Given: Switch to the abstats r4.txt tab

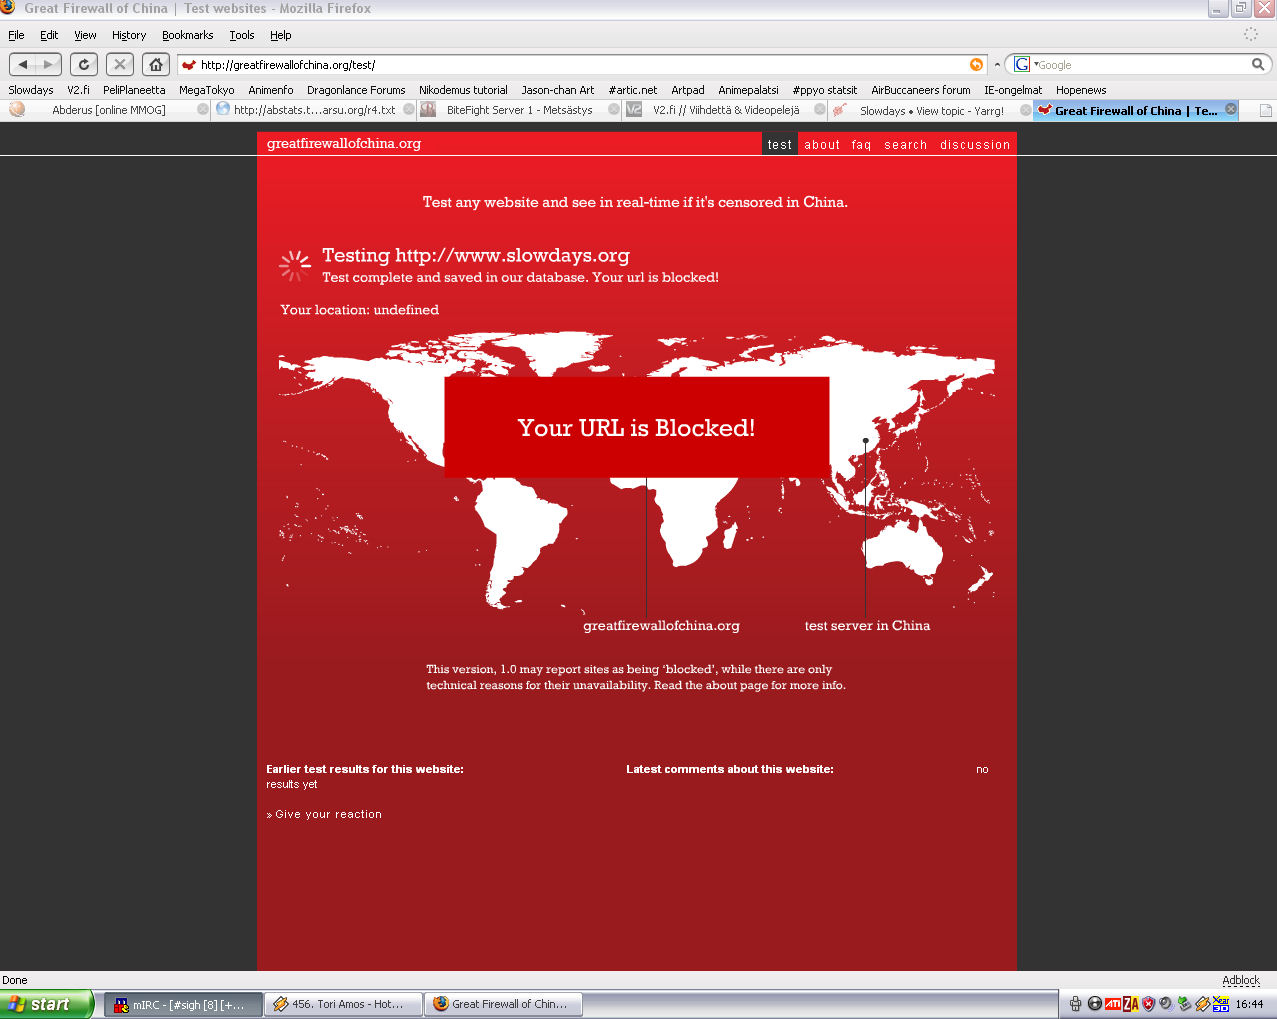Looking at the screenshot, I should (x=314, y=110).
